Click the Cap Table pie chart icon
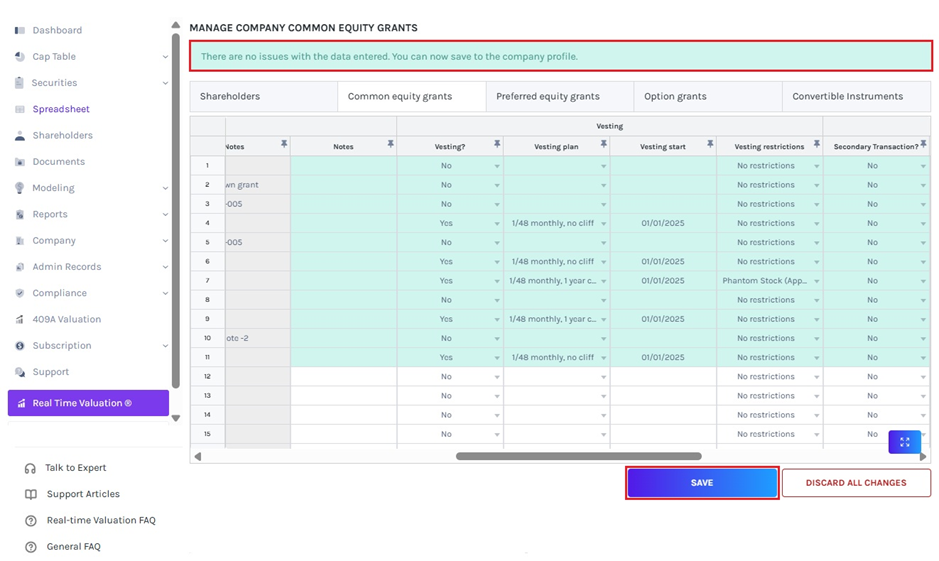The width and height of the screenshot is (939, 561). [20, 57]
